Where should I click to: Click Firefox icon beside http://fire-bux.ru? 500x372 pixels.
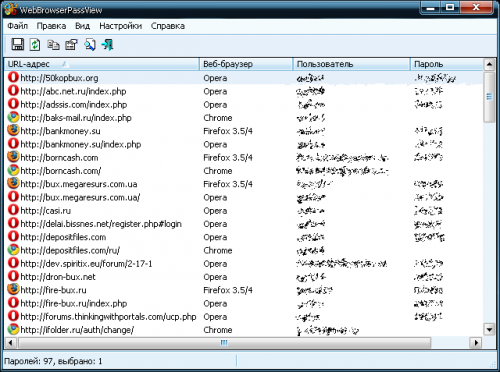(13, 289)
